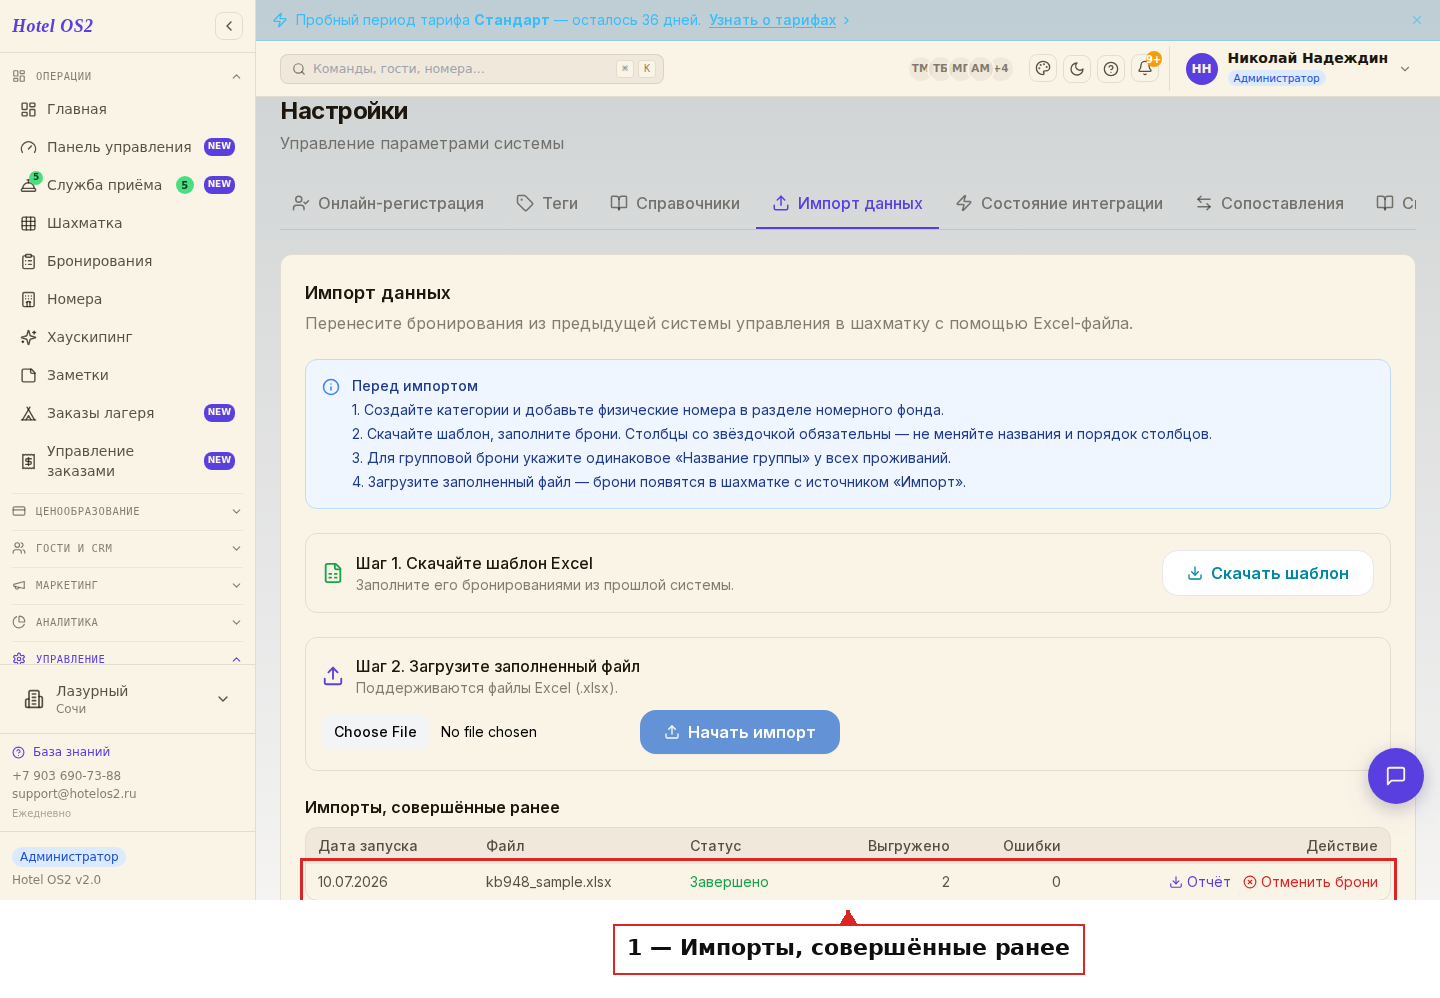Click the info icon beside Перед импортом
The image size is (1440, 998).
coord(331,387)
